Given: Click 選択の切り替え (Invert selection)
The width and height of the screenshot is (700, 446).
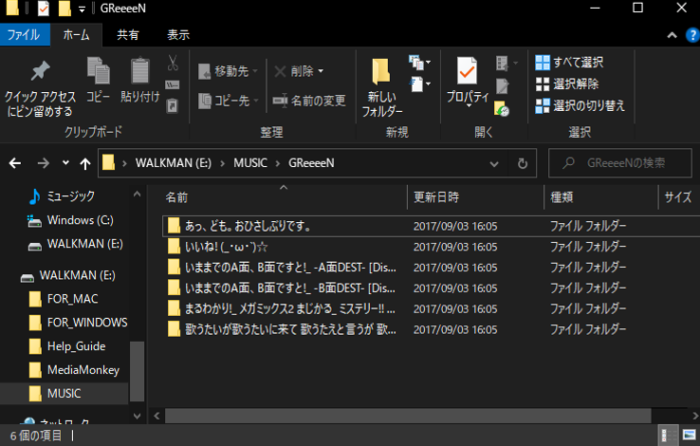Looking at the screenshot, I should (x=580, y=106).
